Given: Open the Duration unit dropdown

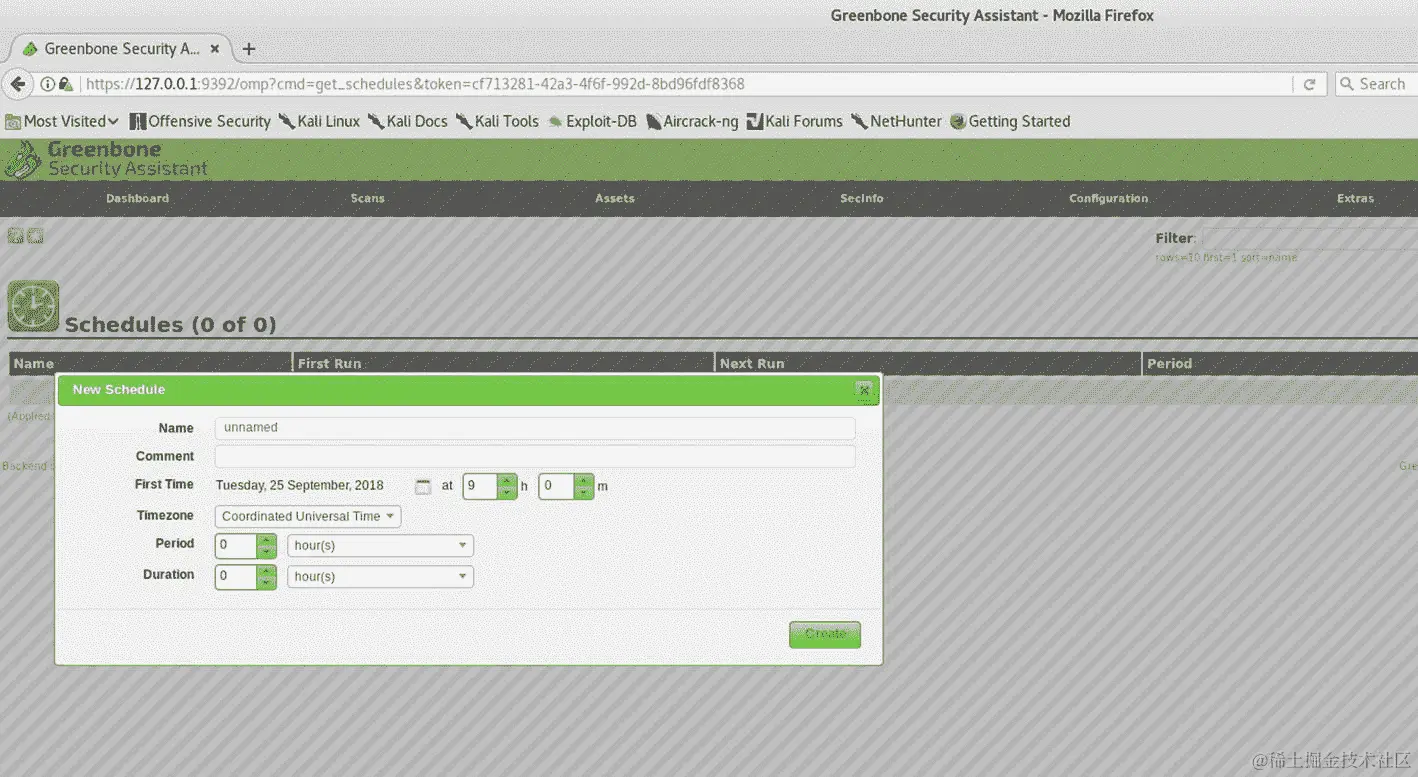Looking at the screenshot, I should point(380,577).
